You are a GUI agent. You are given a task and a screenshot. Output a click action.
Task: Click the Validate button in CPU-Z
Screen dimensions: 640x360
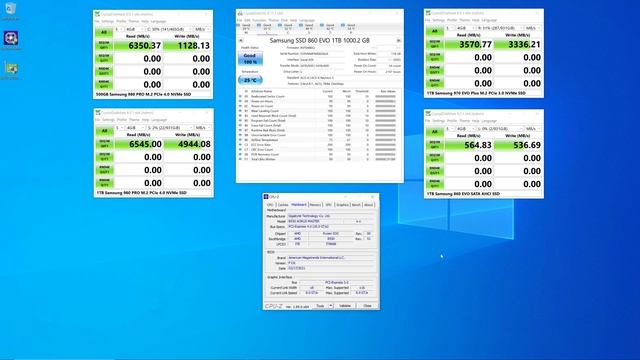click(x=345, y=306)
